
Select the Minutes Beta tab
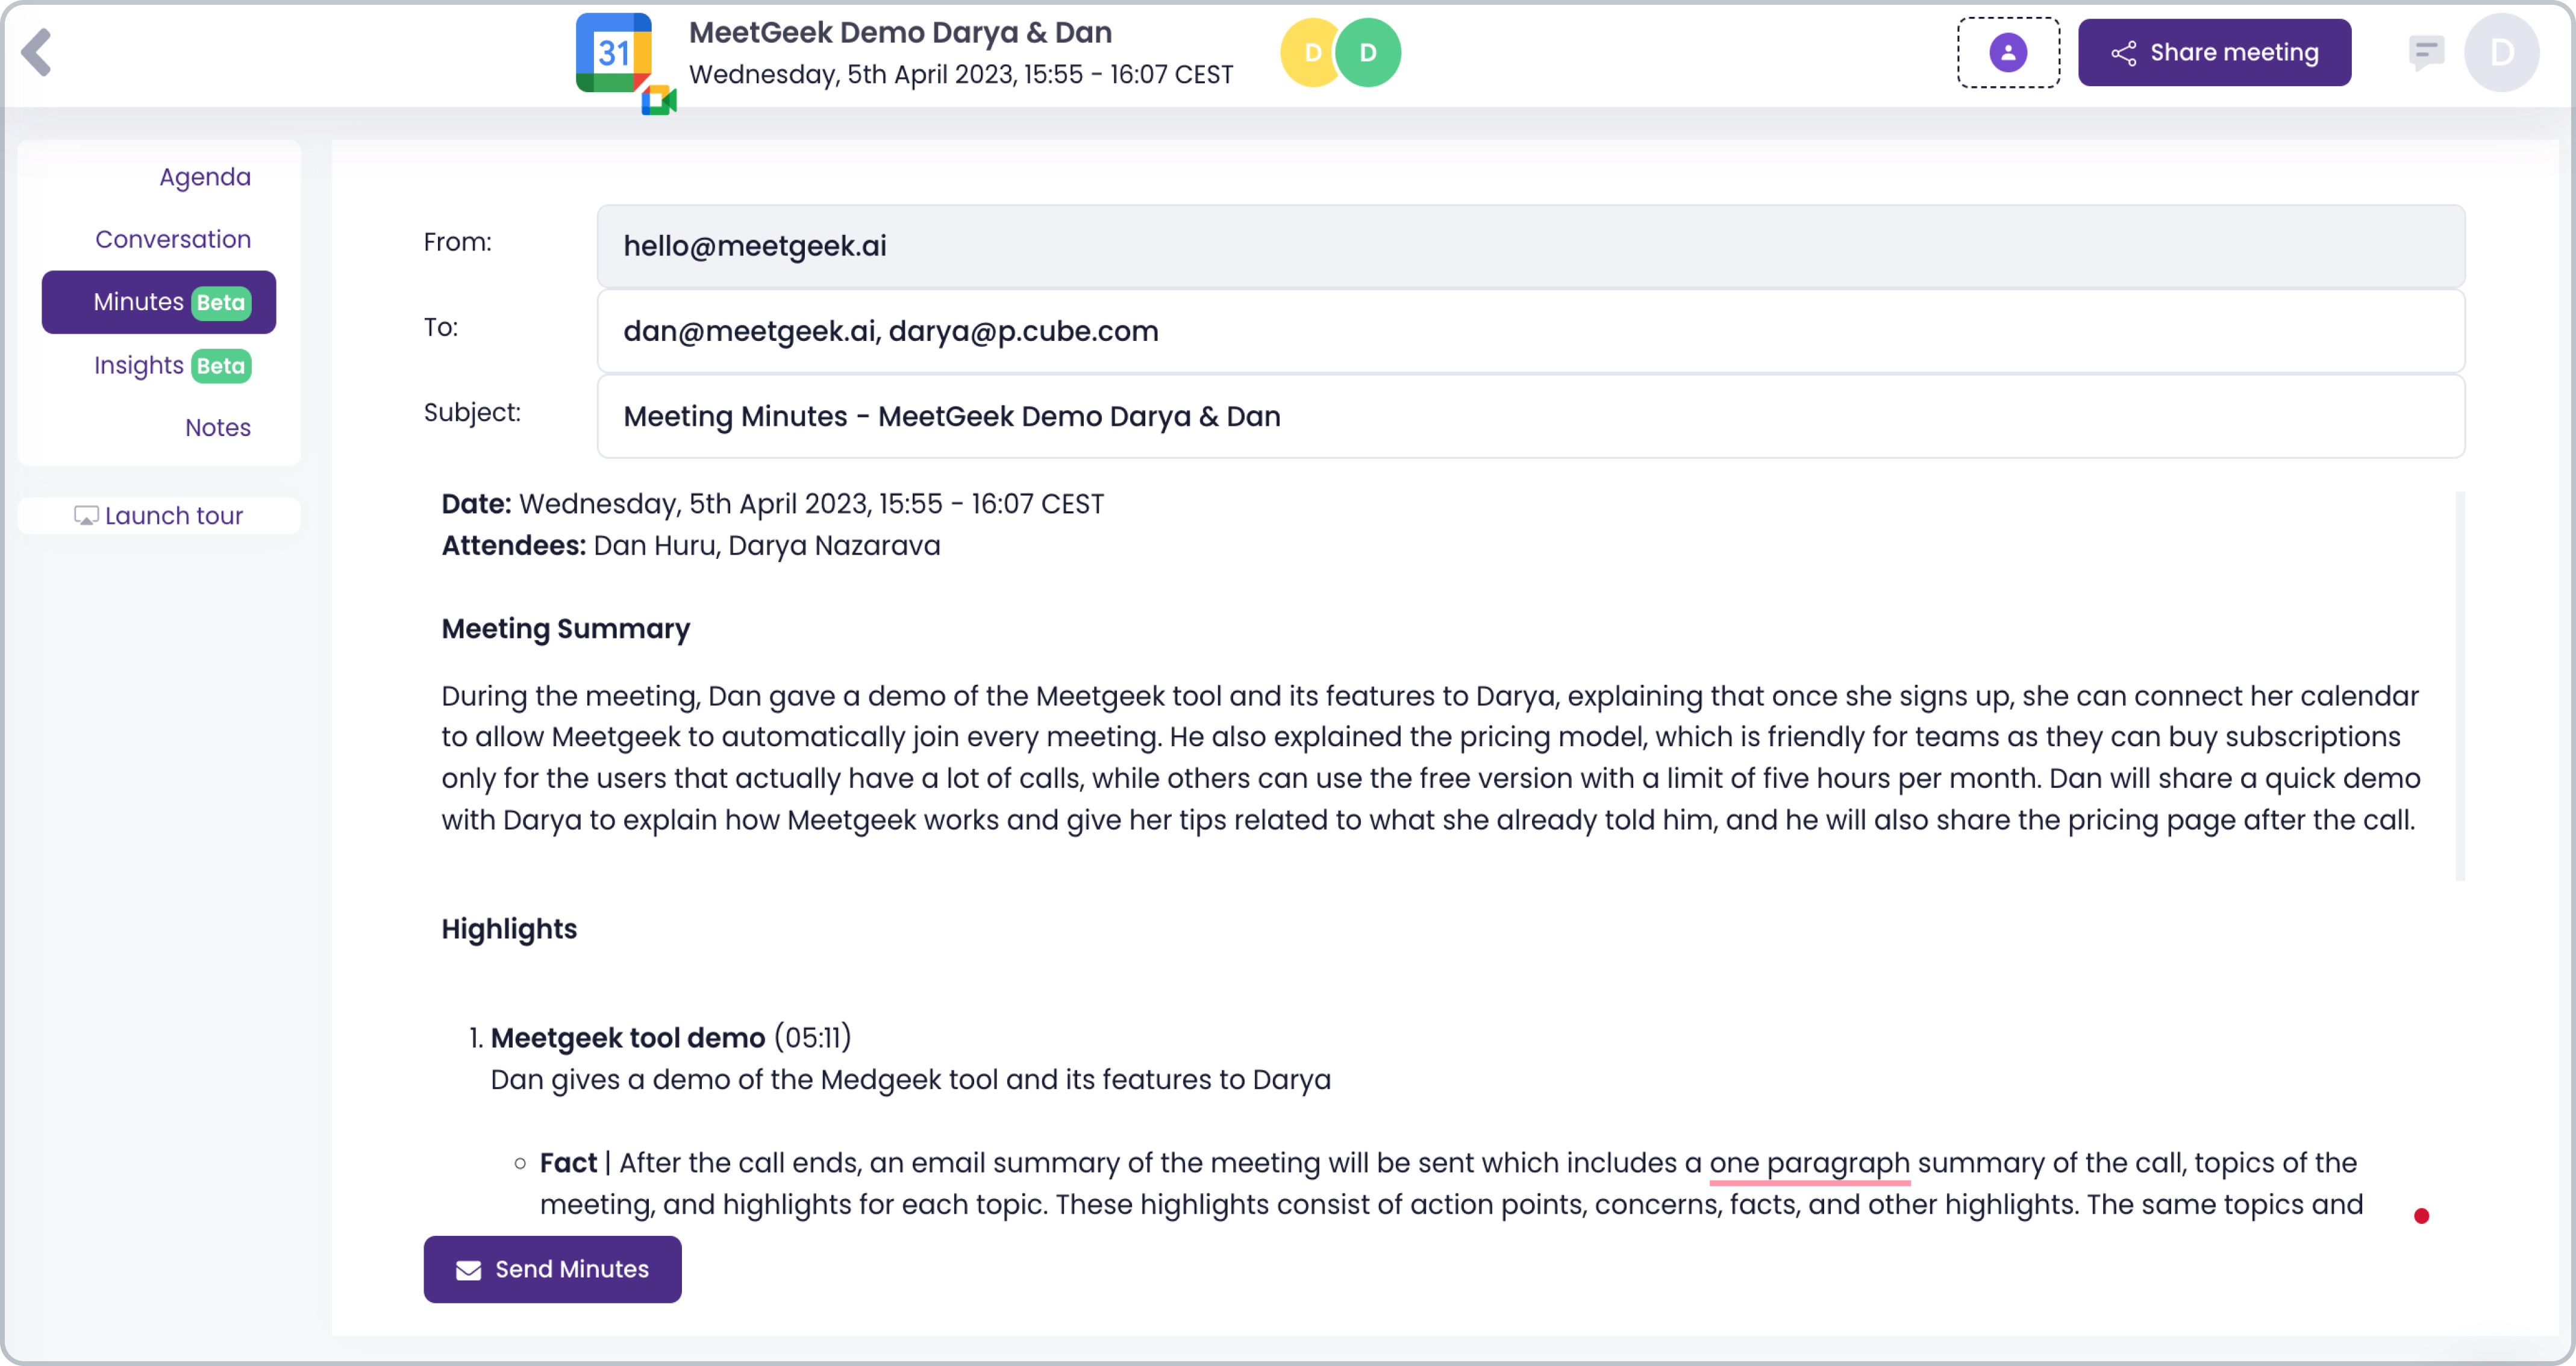[158, 301]
